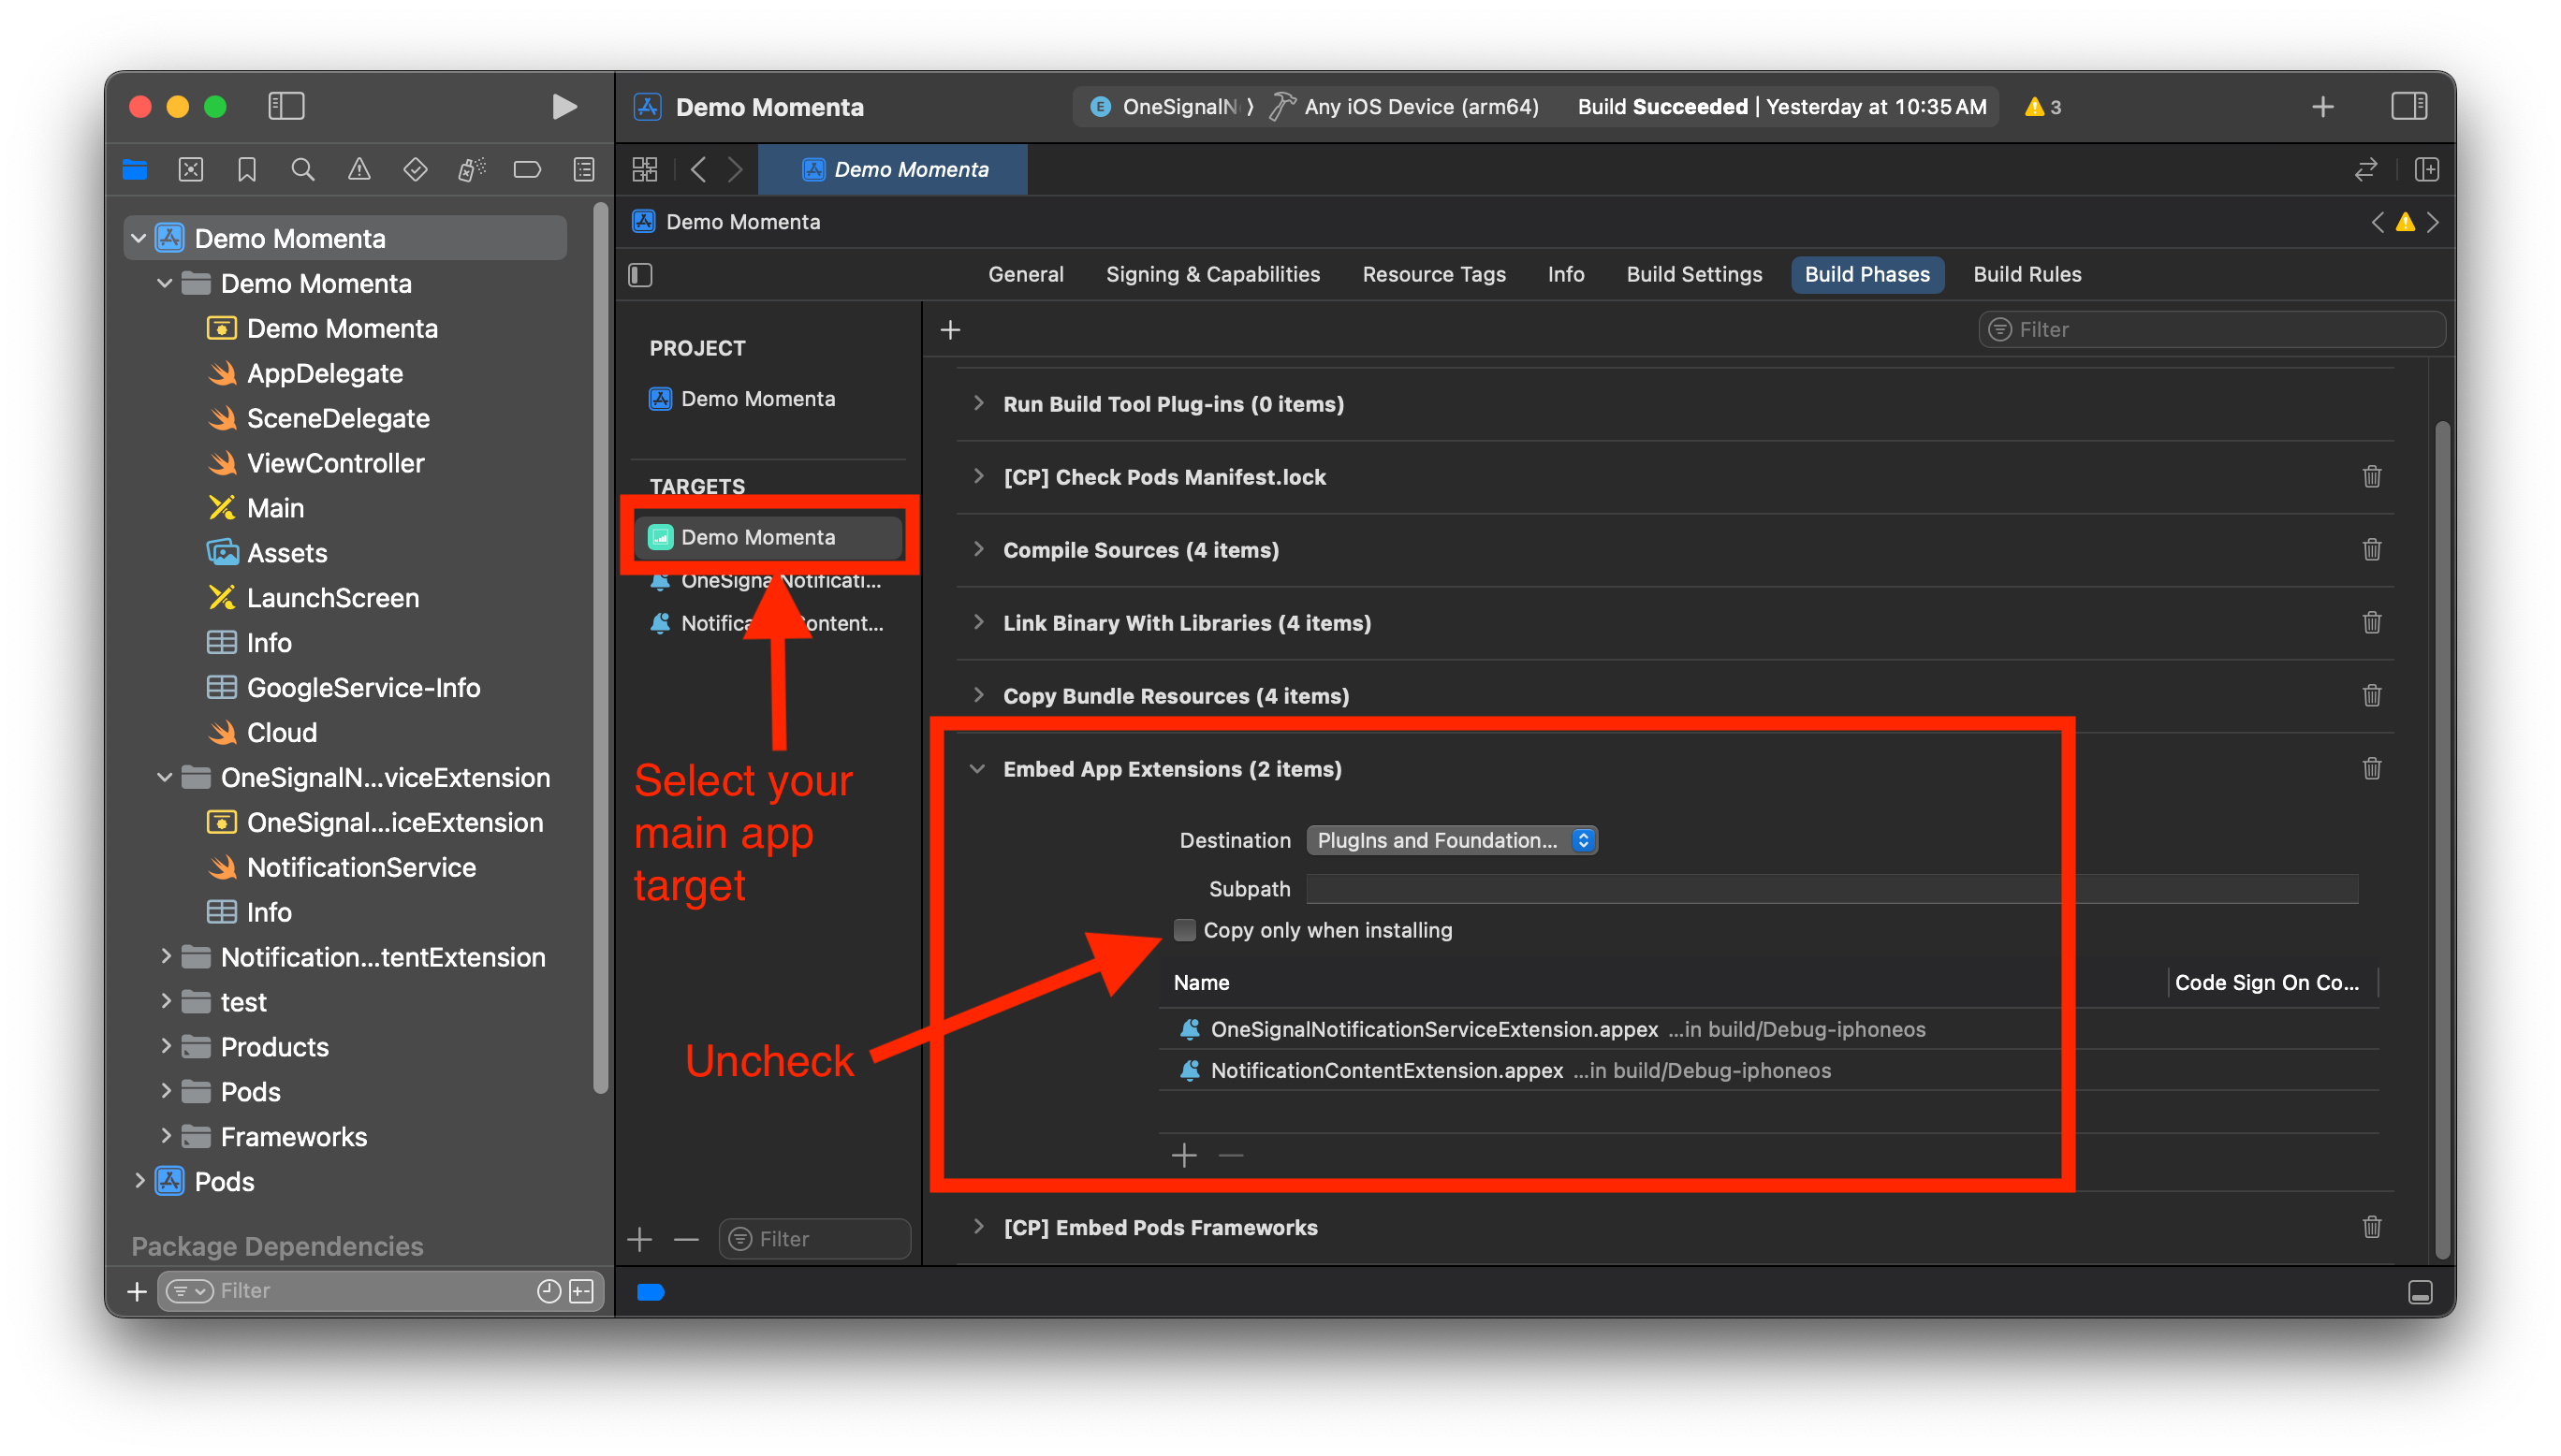Remove target with minus button

(x=686, y=1240)
